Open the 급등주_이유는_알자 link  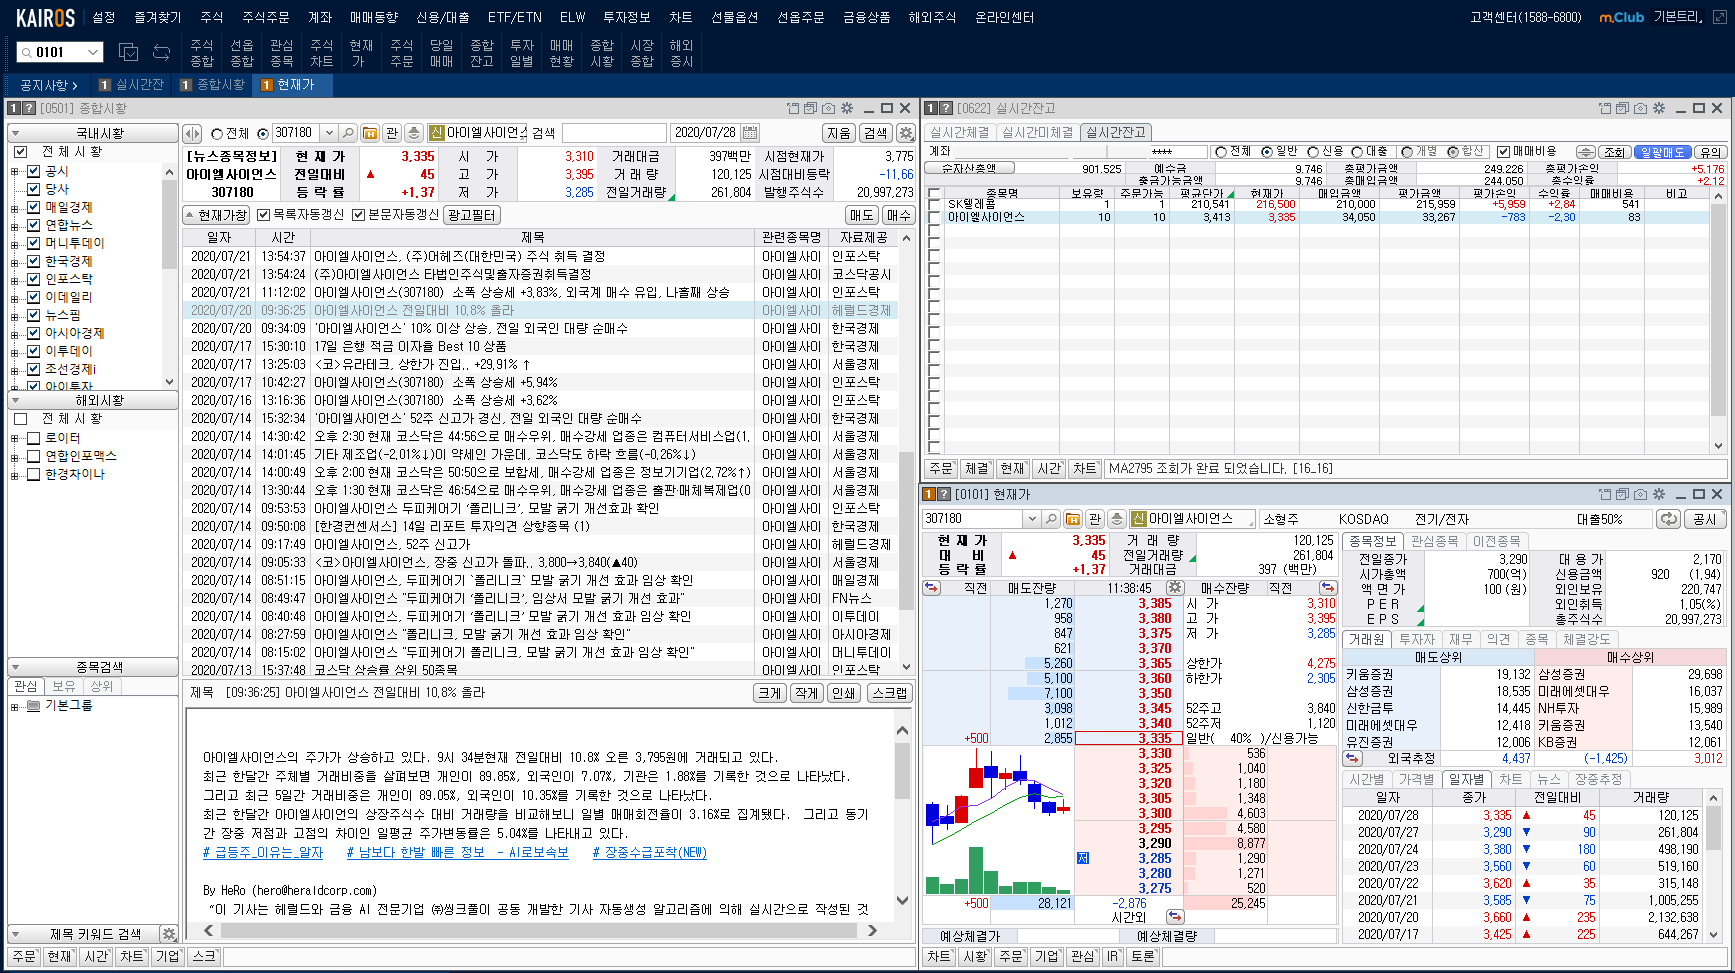click(263, 853)
